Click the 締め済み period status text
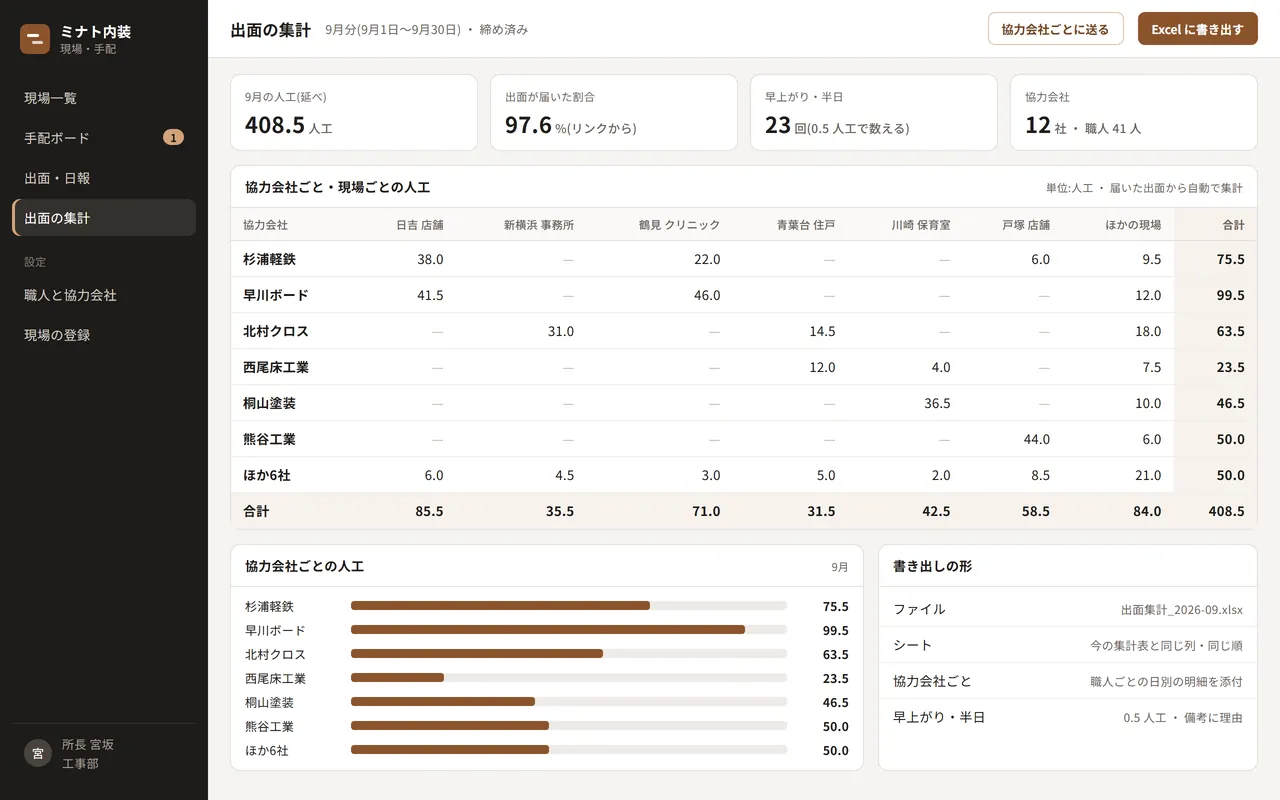Viewport: 1280px width, 800px height. coord(504,30)
